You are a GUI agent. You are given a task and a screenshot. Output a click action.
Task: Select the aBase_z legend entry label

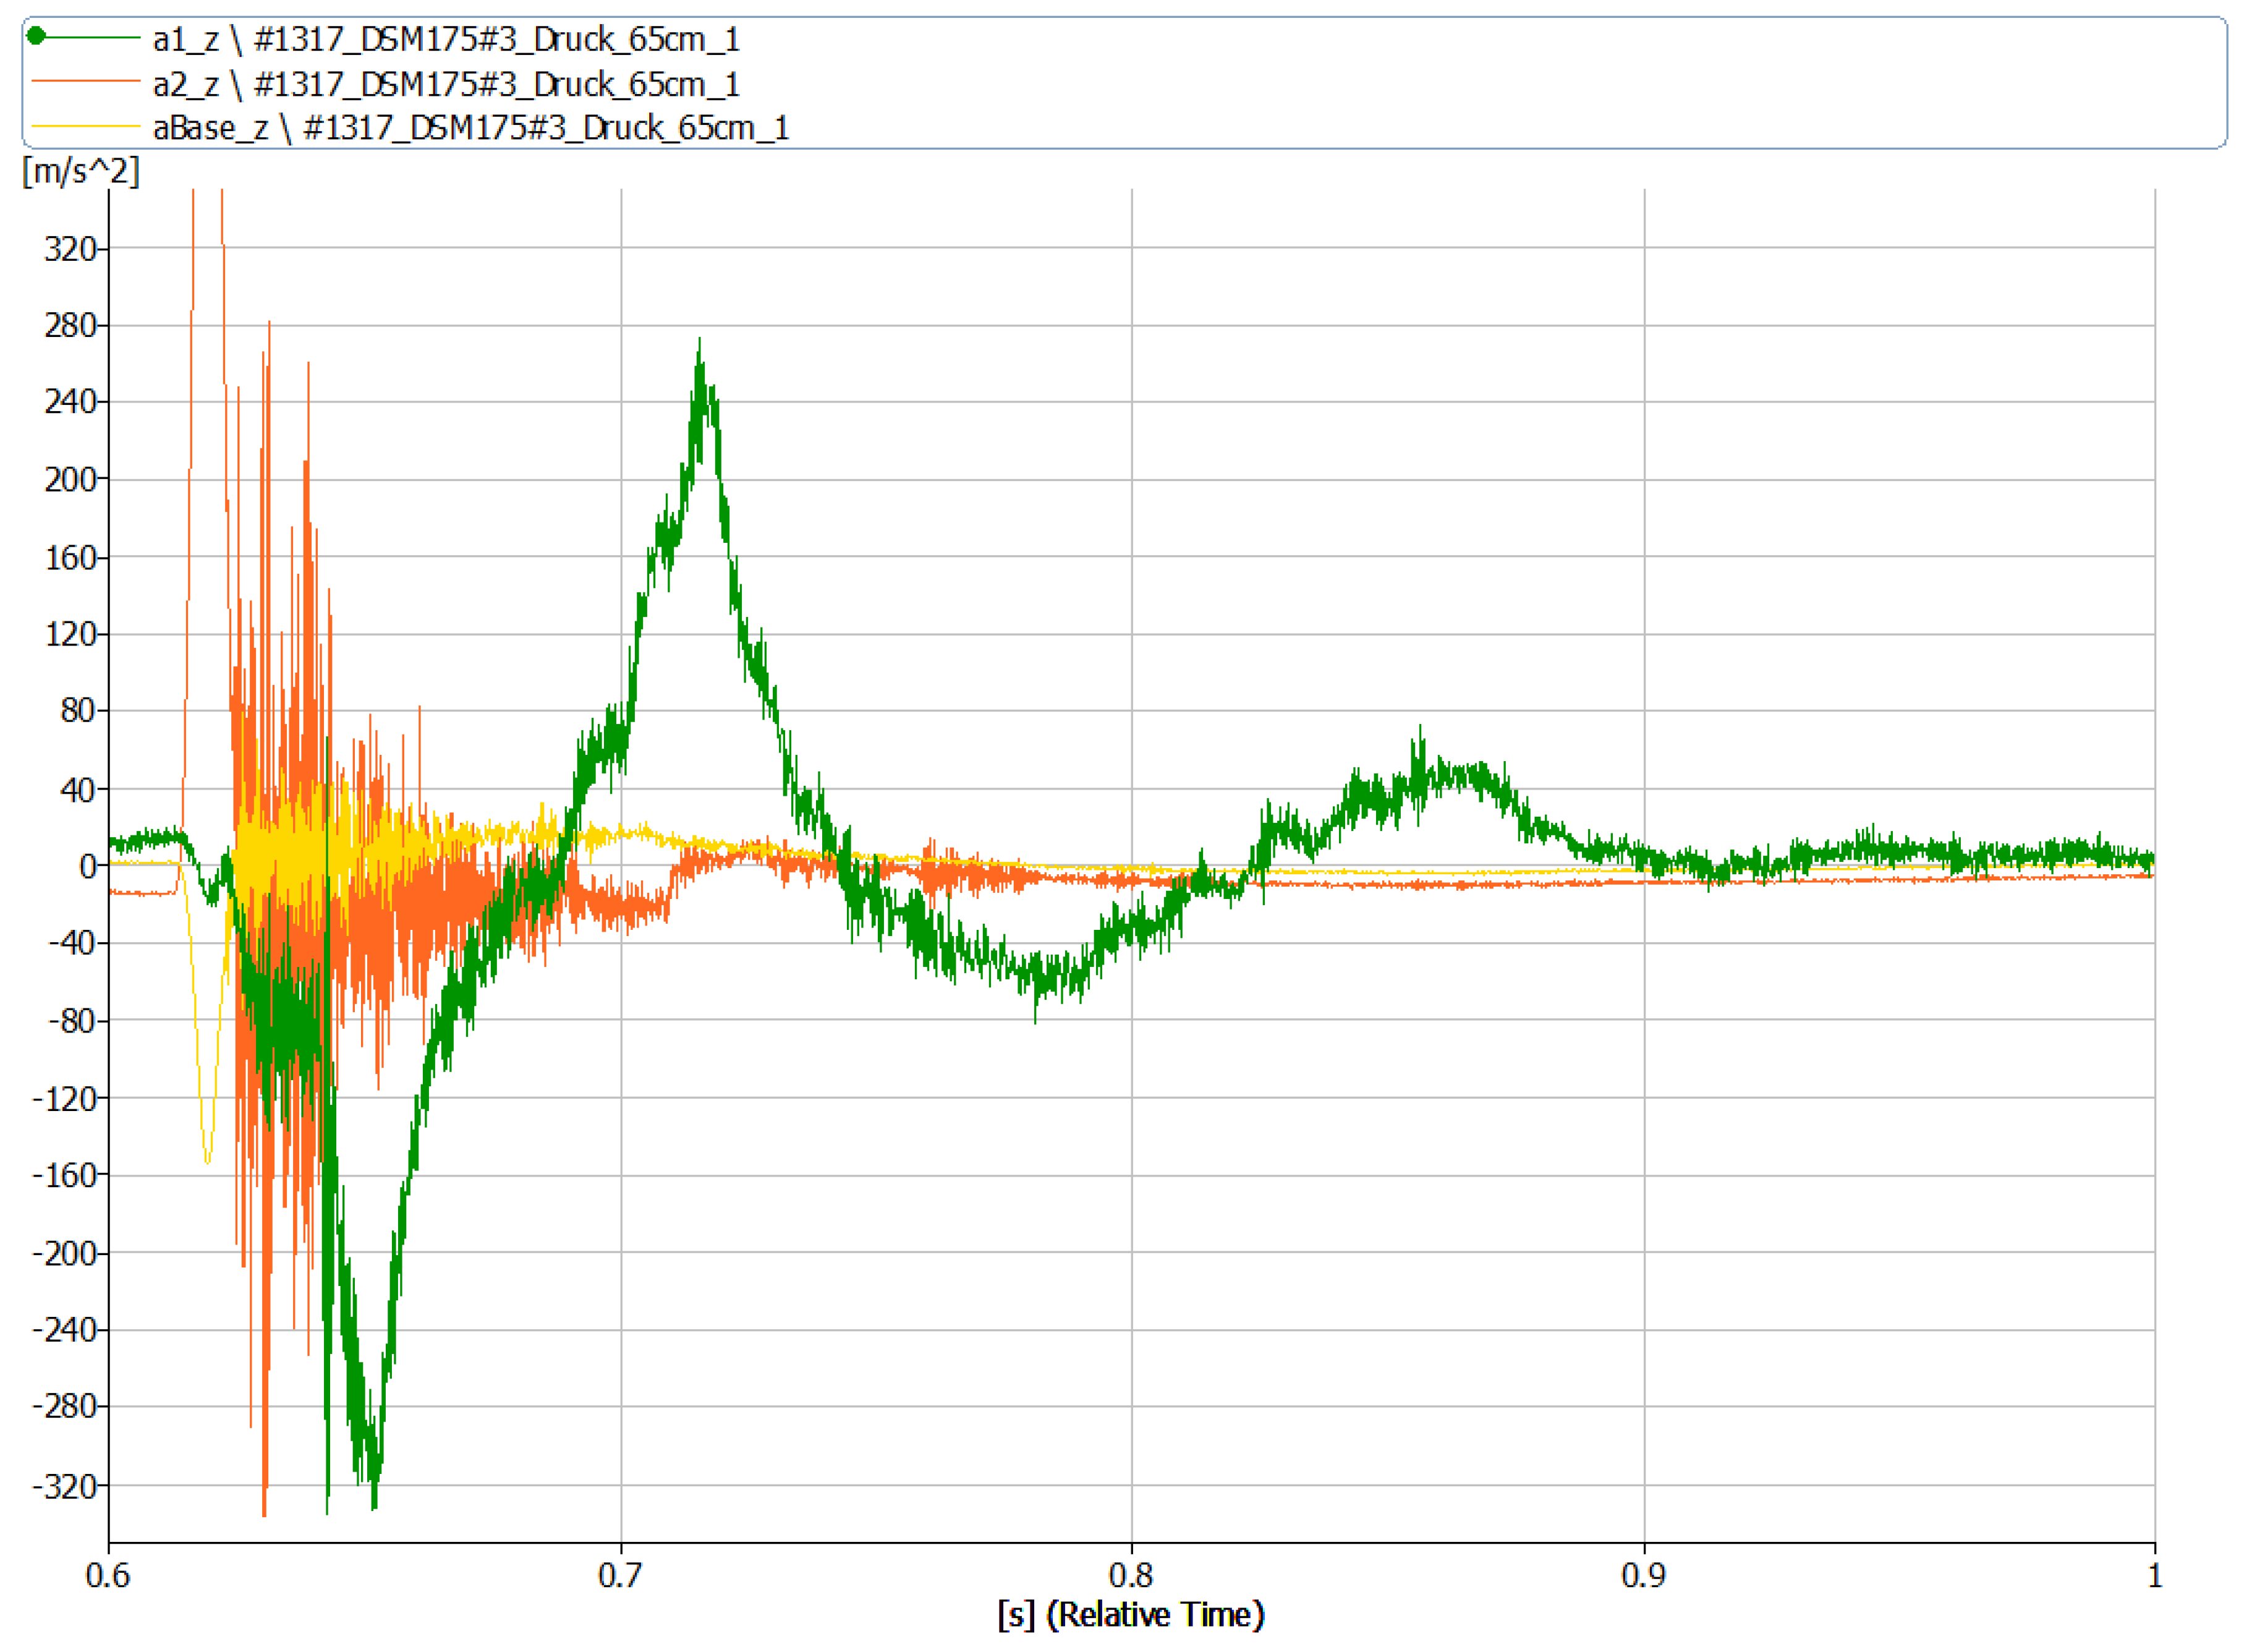(471, 128)
